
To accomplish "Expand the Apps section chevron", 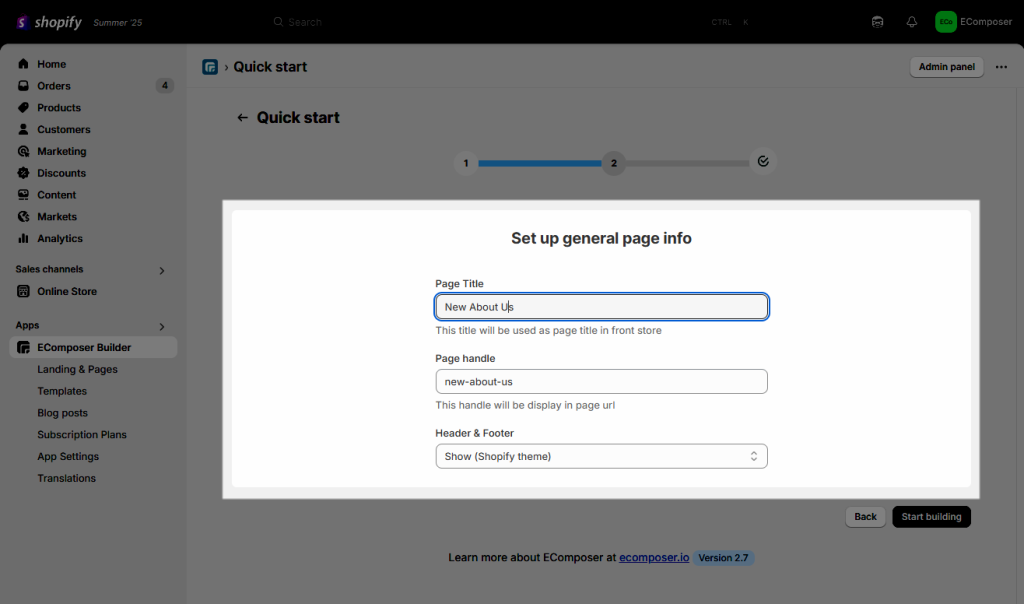I will [x=162, y=326].
